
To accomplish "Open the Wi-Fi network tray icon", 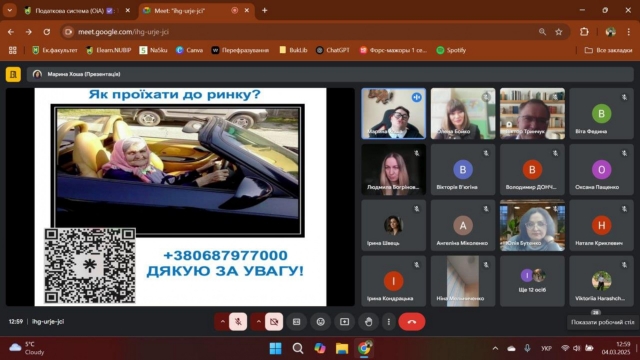I will [x=565, y=348].
